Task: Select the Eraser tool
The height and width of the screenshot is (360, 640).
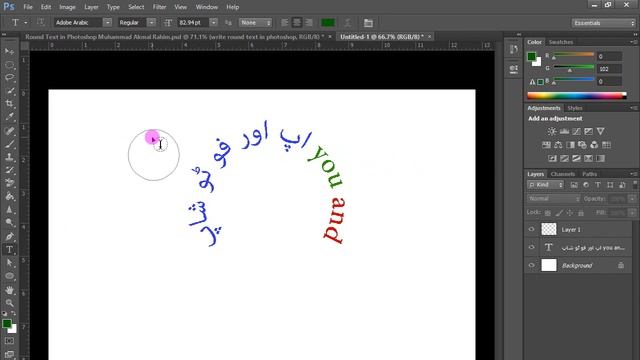Action: pos(9,183)
